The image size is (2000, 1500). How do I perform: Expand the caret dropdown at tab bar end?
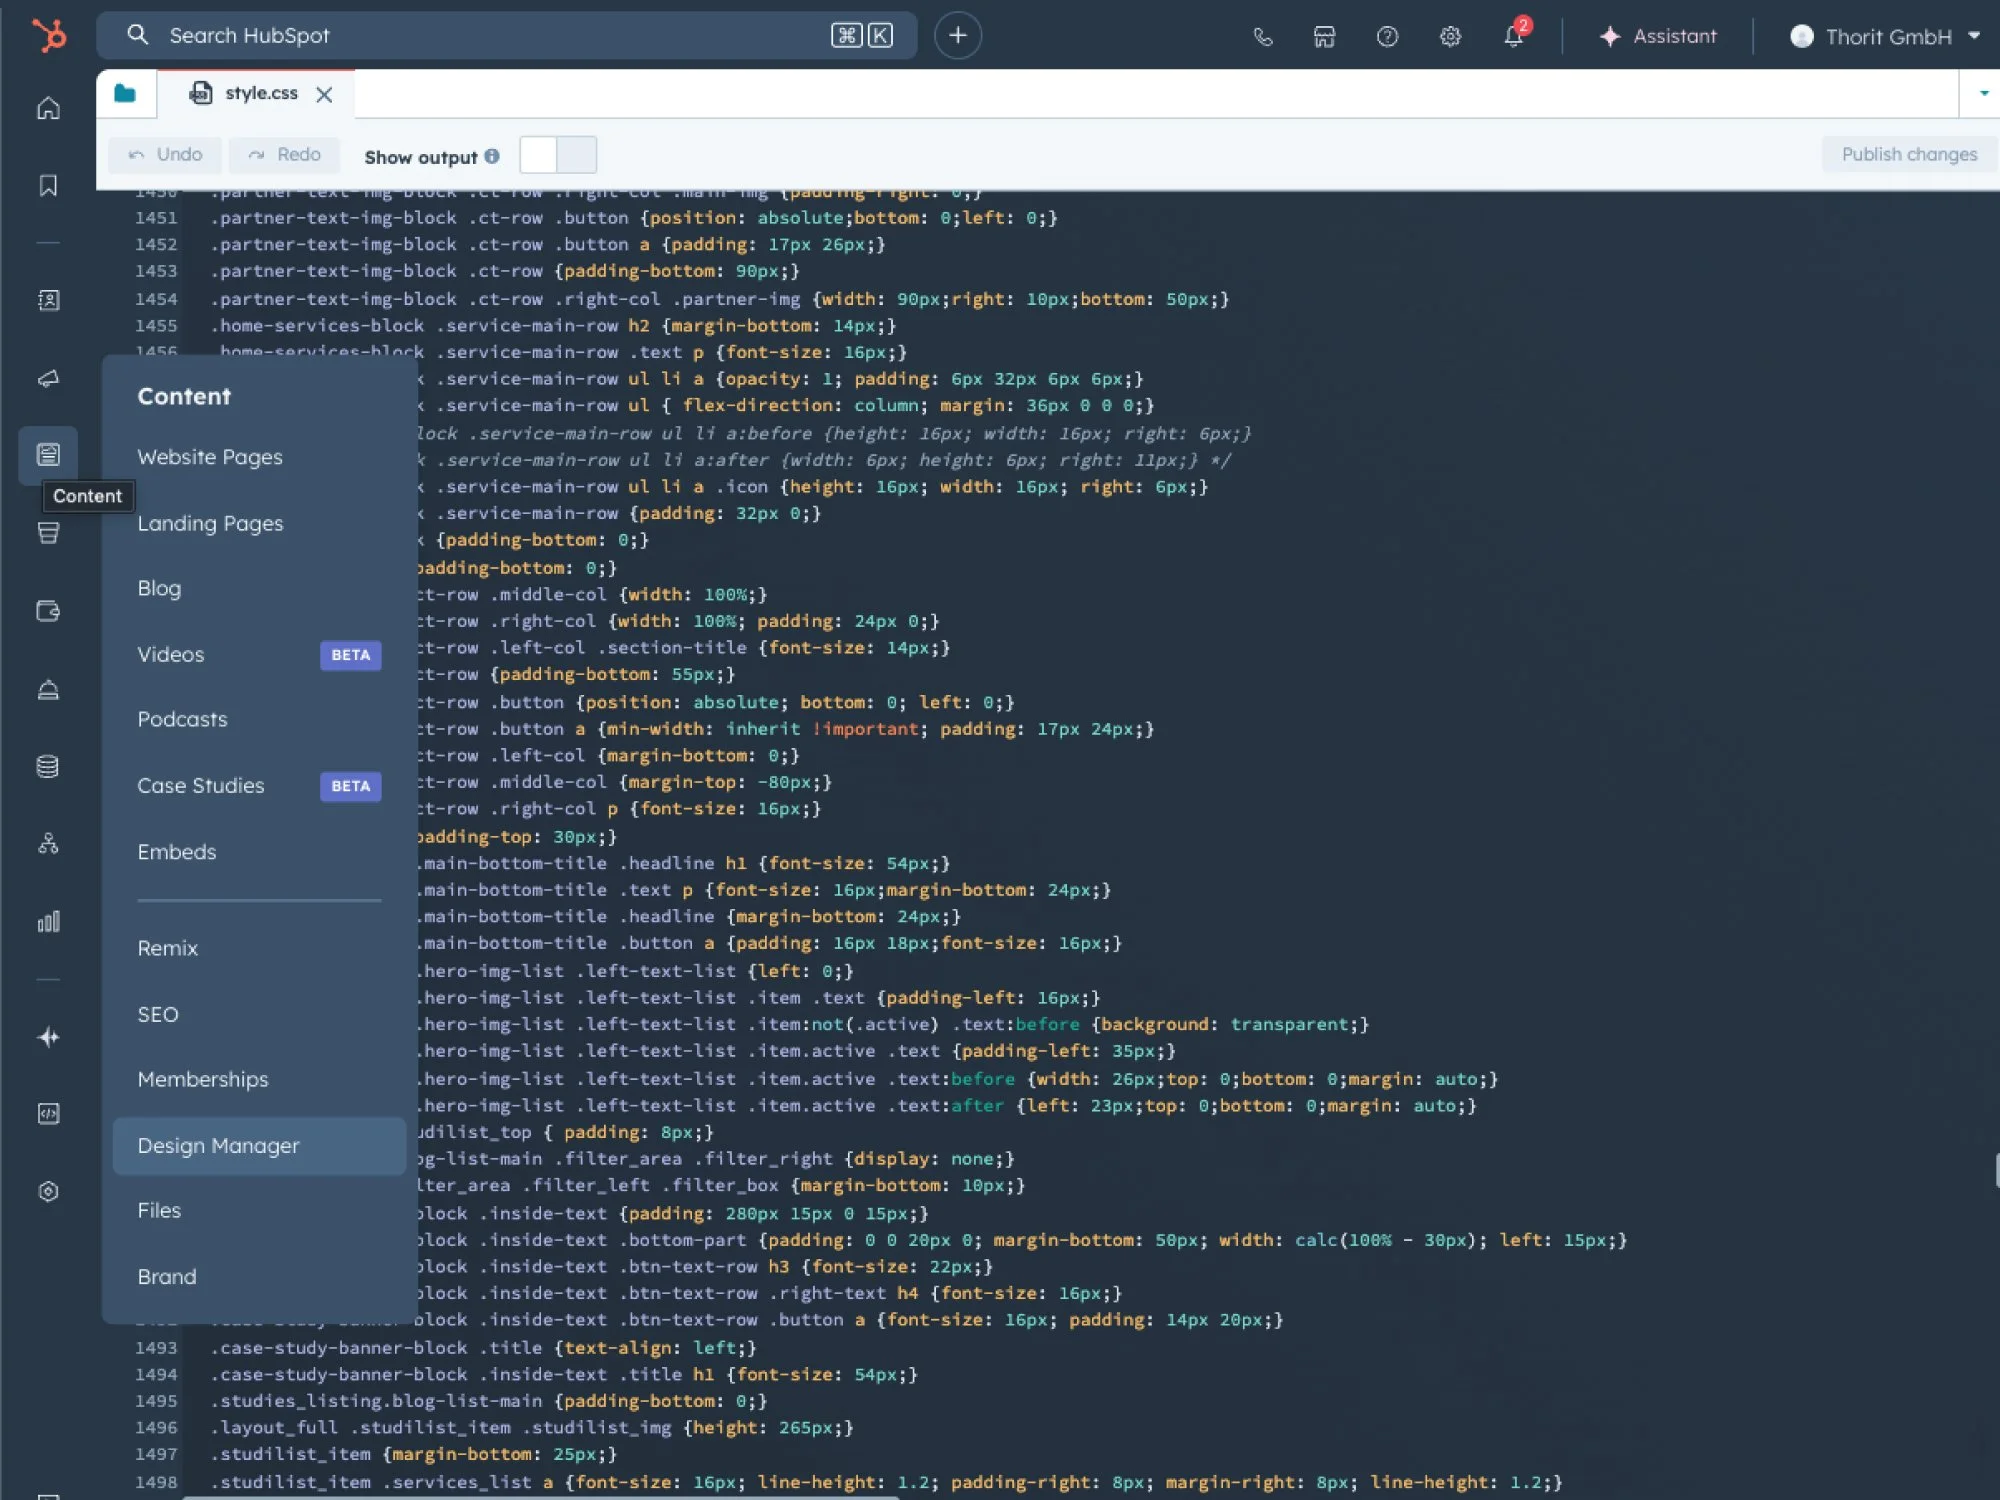click(x=1983, y=94)
